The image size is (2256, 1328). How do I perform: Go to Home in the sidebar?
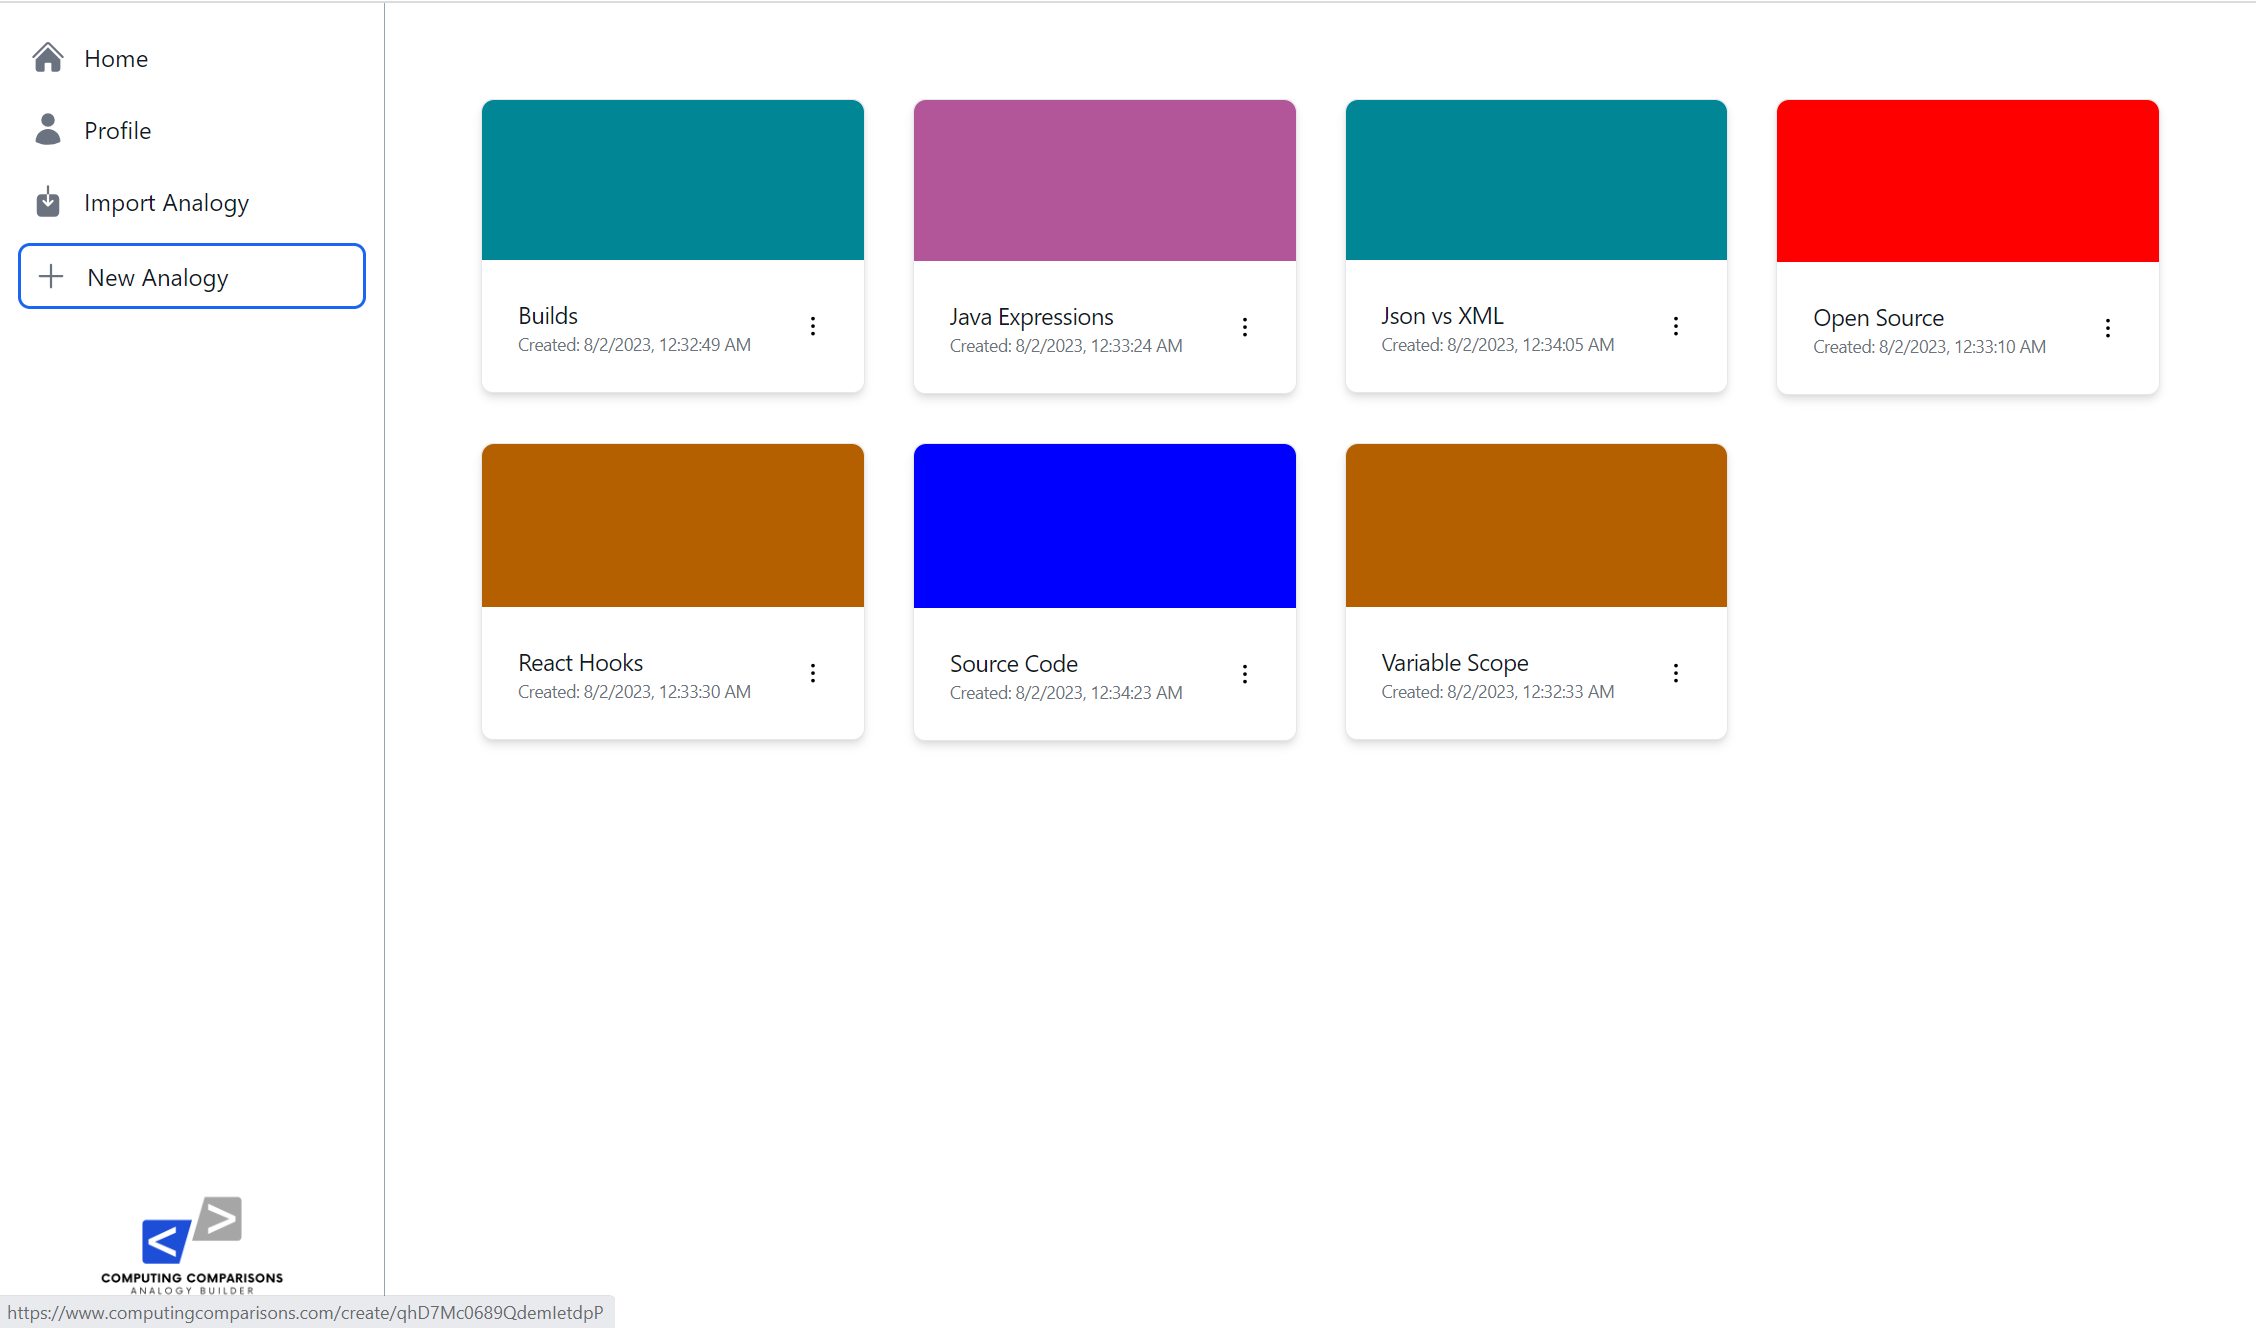(x=192, y=58)
